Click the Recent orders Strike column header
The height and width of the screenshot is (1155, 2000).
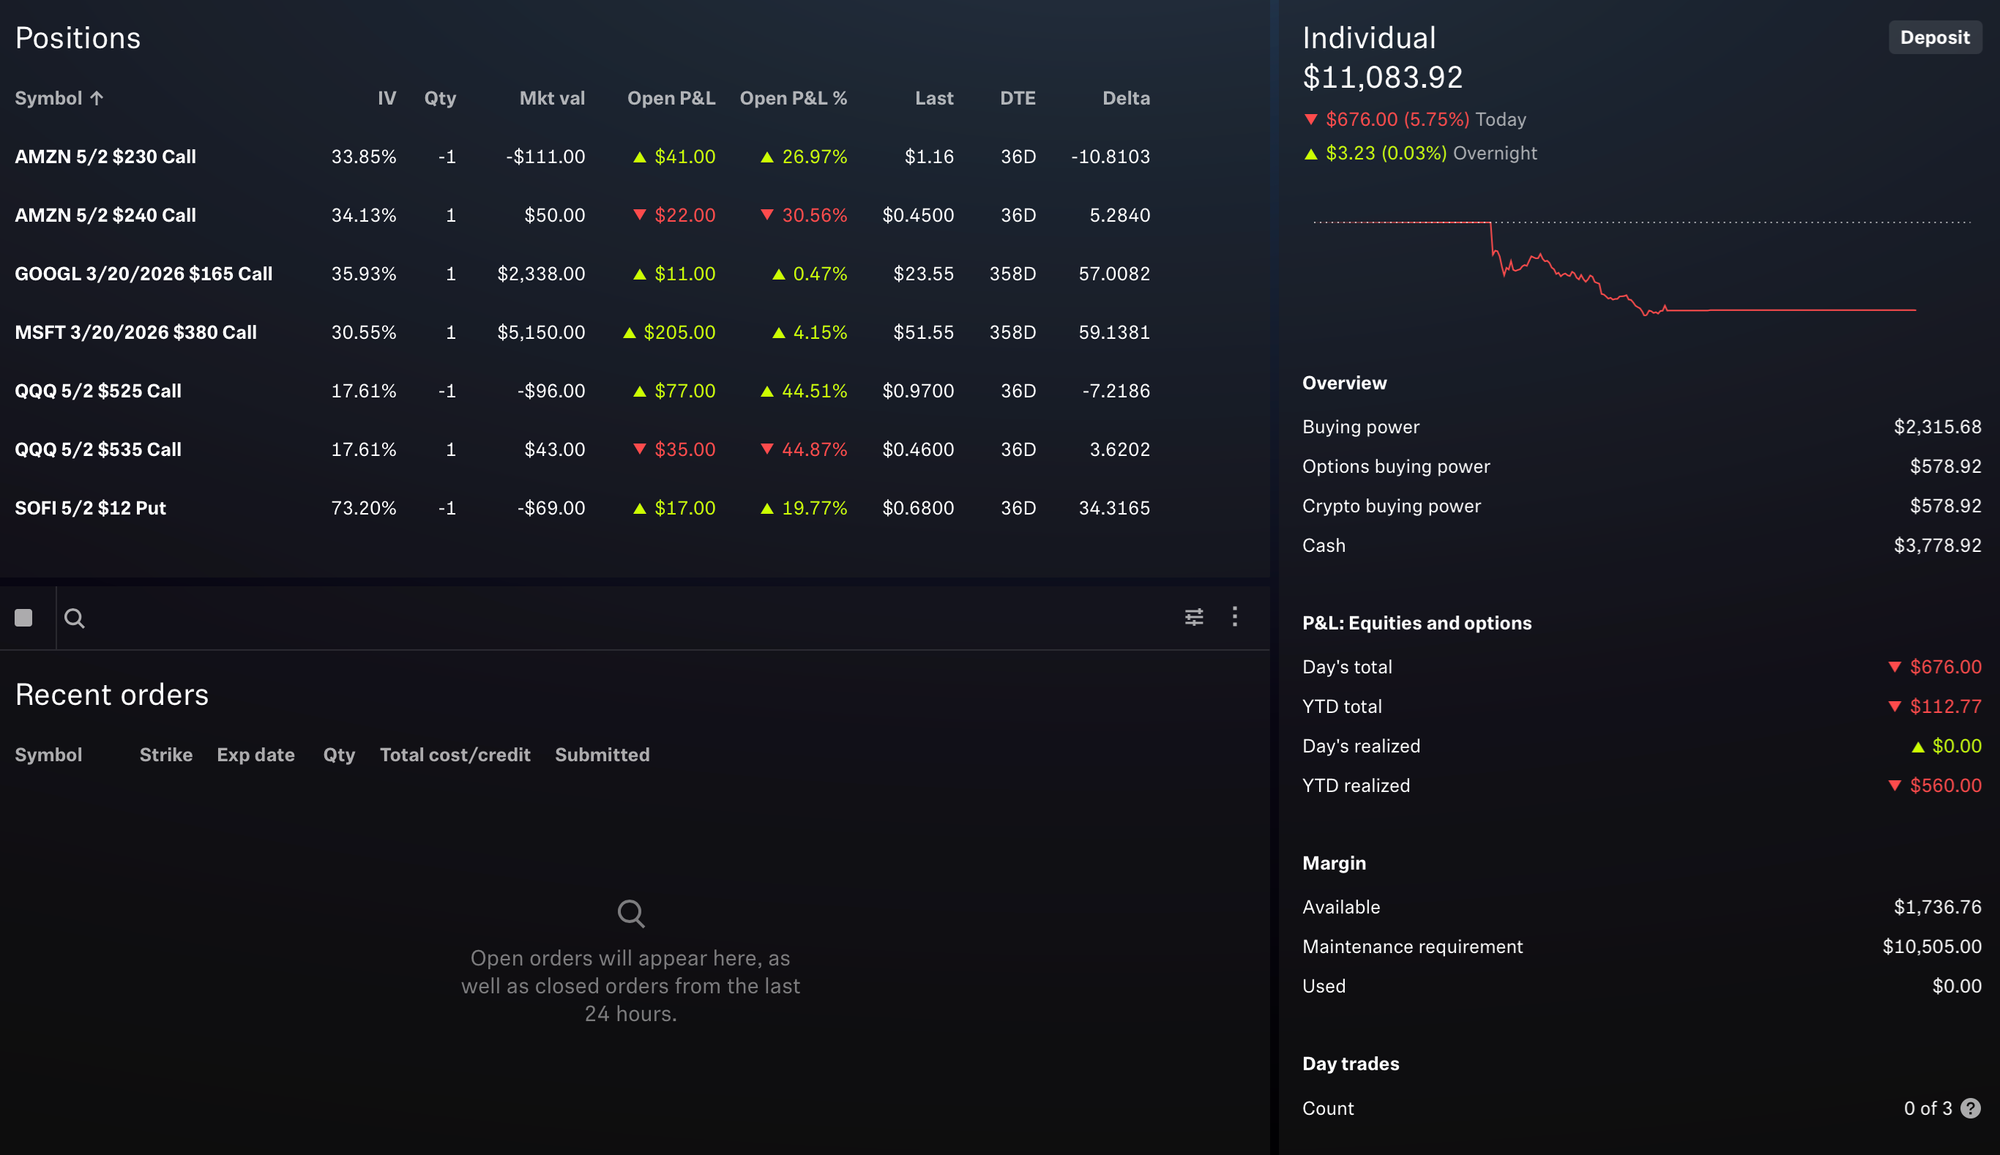coord(166,755)
